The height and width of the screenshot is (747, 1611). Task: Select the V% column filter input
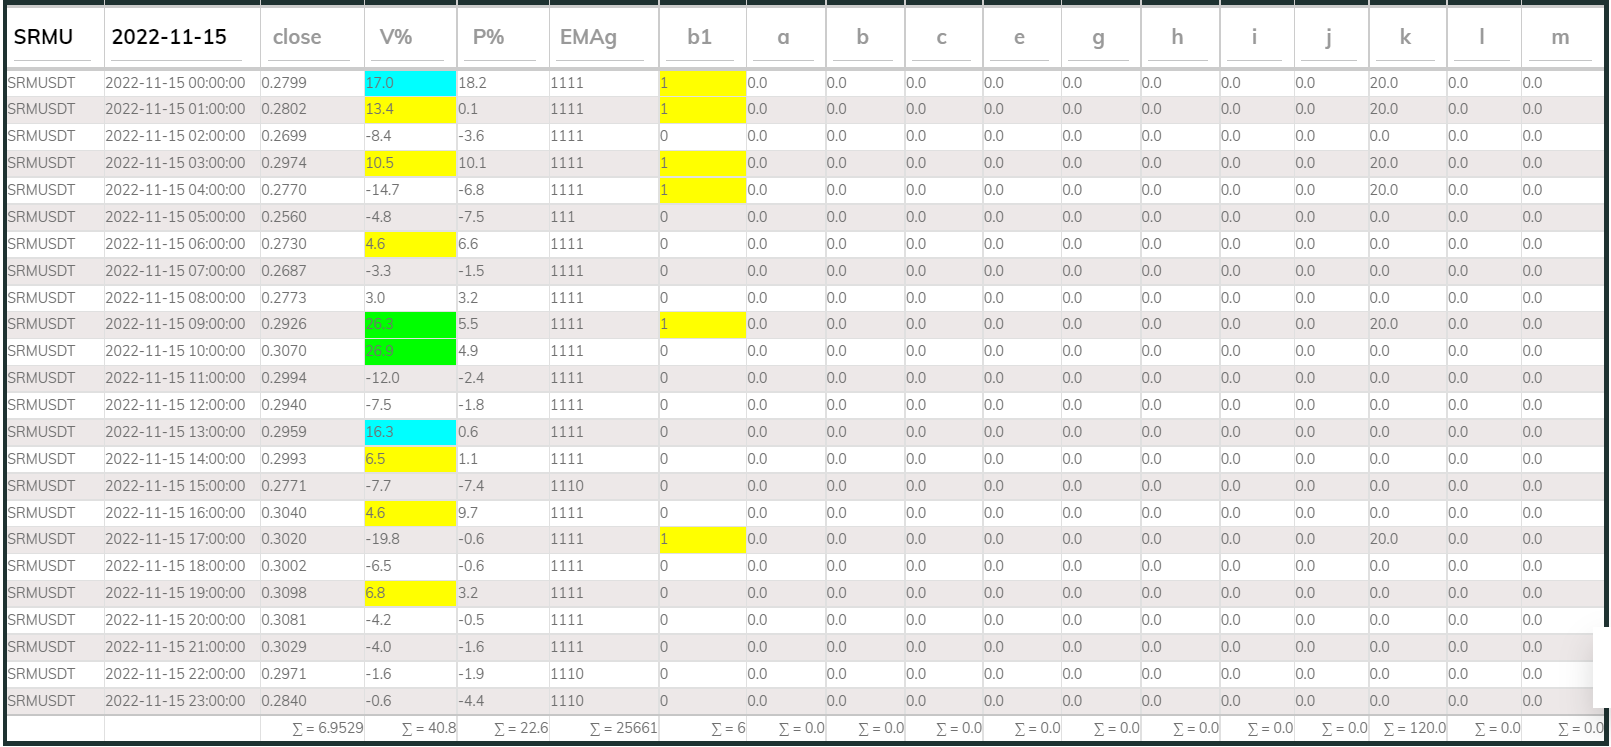point(408,38)
